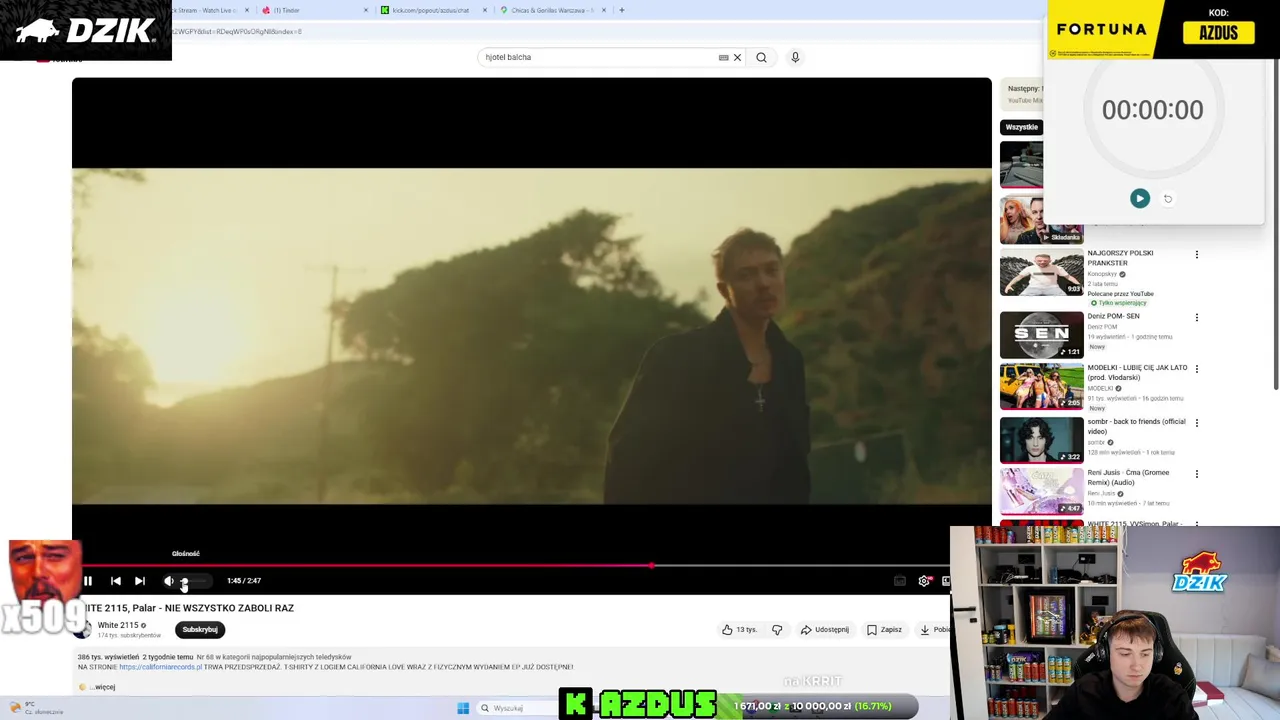Open Reni Jusis - Ćma remix thumbnail
The image size is (1280, 720).
click(x=1041, y=490)
